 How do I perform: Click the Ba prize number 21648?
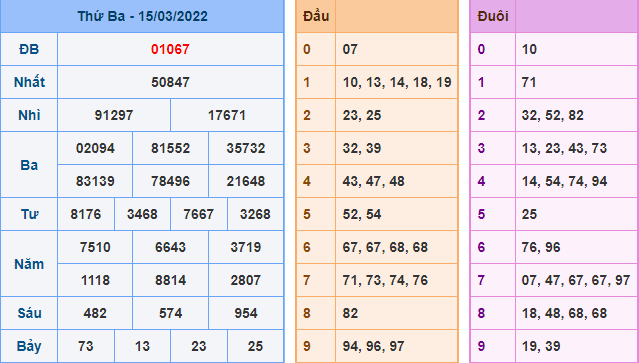(246, 181)
